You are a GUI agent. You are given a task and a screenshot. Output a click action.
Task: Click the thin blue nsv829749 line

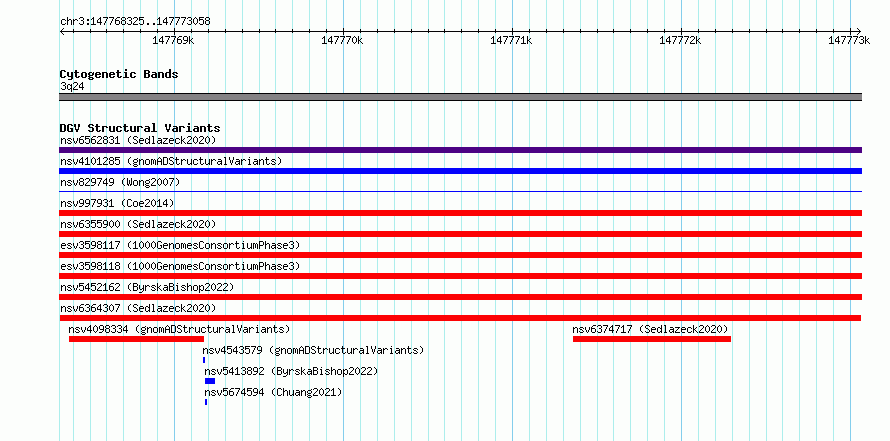click(x=460, y=191)
